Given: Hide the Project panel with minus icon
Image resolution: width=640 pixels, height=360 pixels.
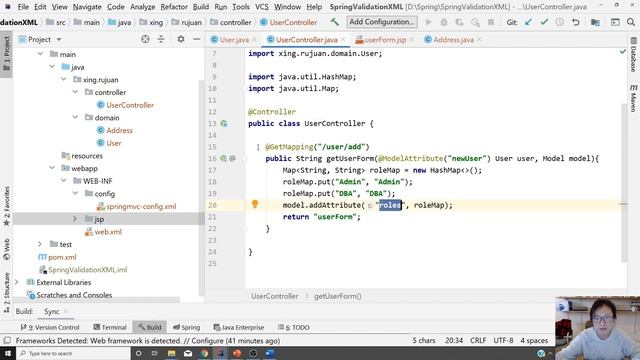Looking at the screenshot, I should coord(196,39).
